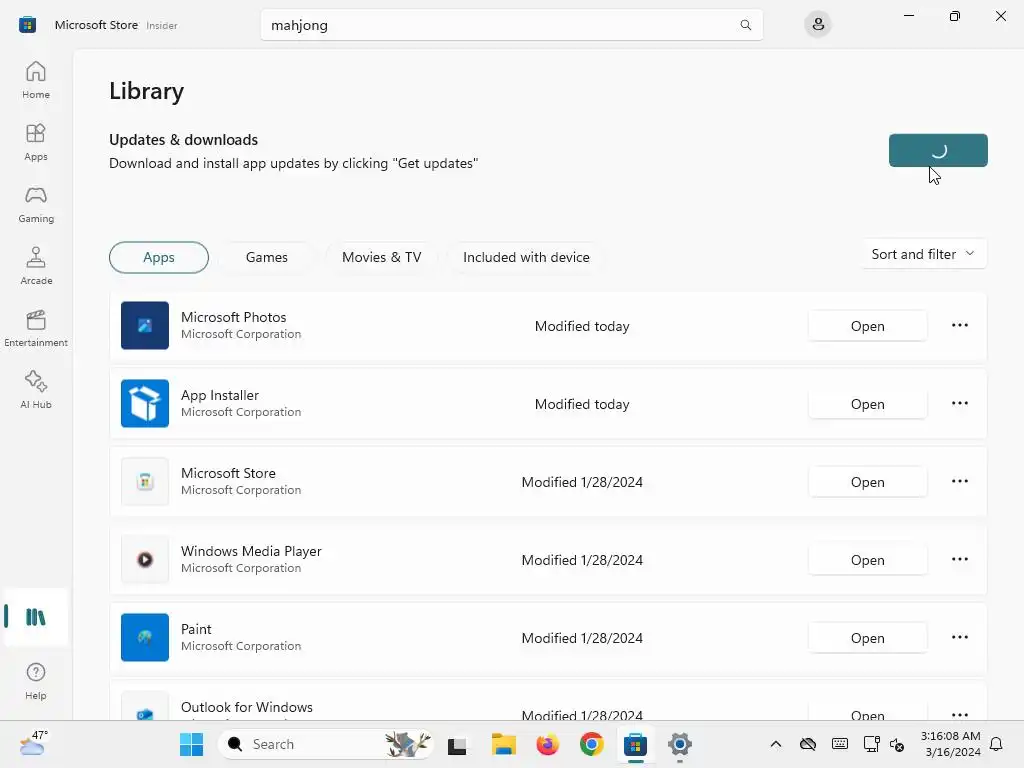The image size is (1024, 768).
Task: Click the muted volume tray icon
Action: pos(897,744)
